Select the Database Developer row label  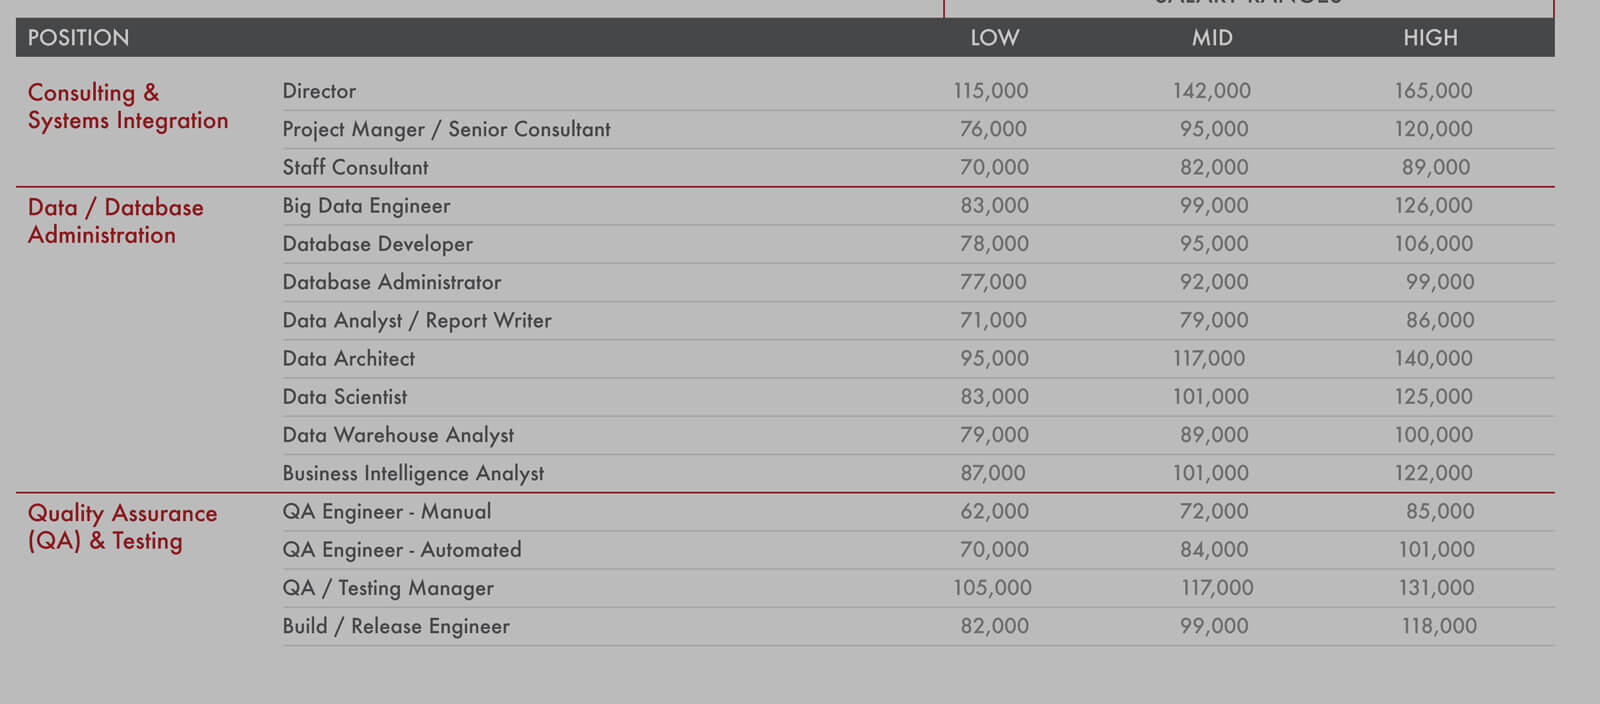pyautogui.click(x=377, y=244)
